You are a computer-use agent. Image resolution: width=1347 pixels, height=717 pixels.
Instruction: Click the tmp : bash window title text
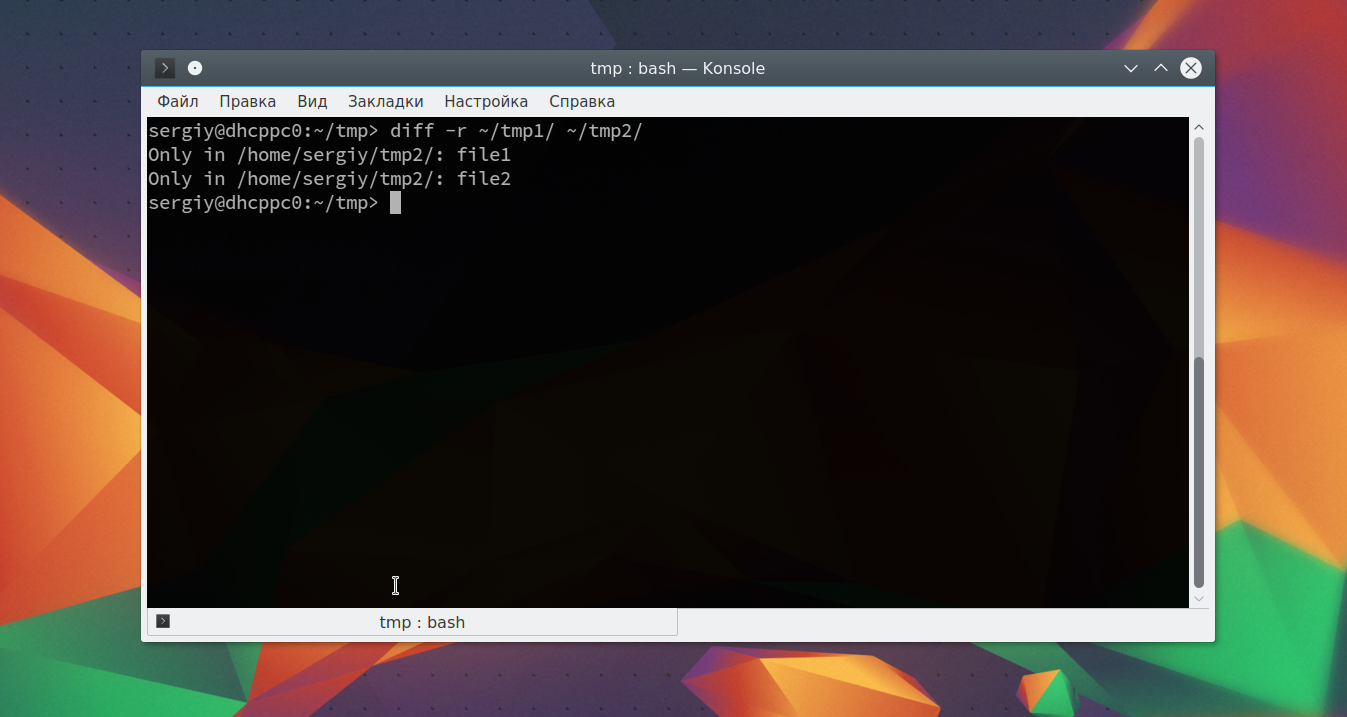tap(676, 68)
